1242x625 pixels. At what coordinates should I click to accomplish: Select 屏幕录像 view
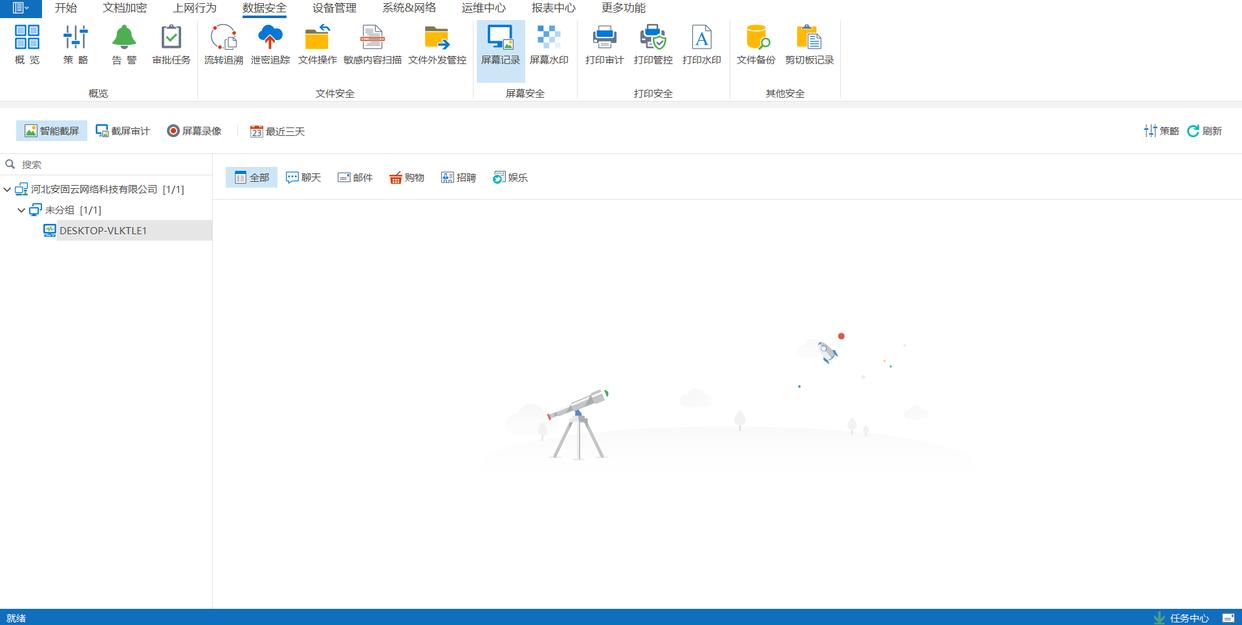(x=194, y=131)
